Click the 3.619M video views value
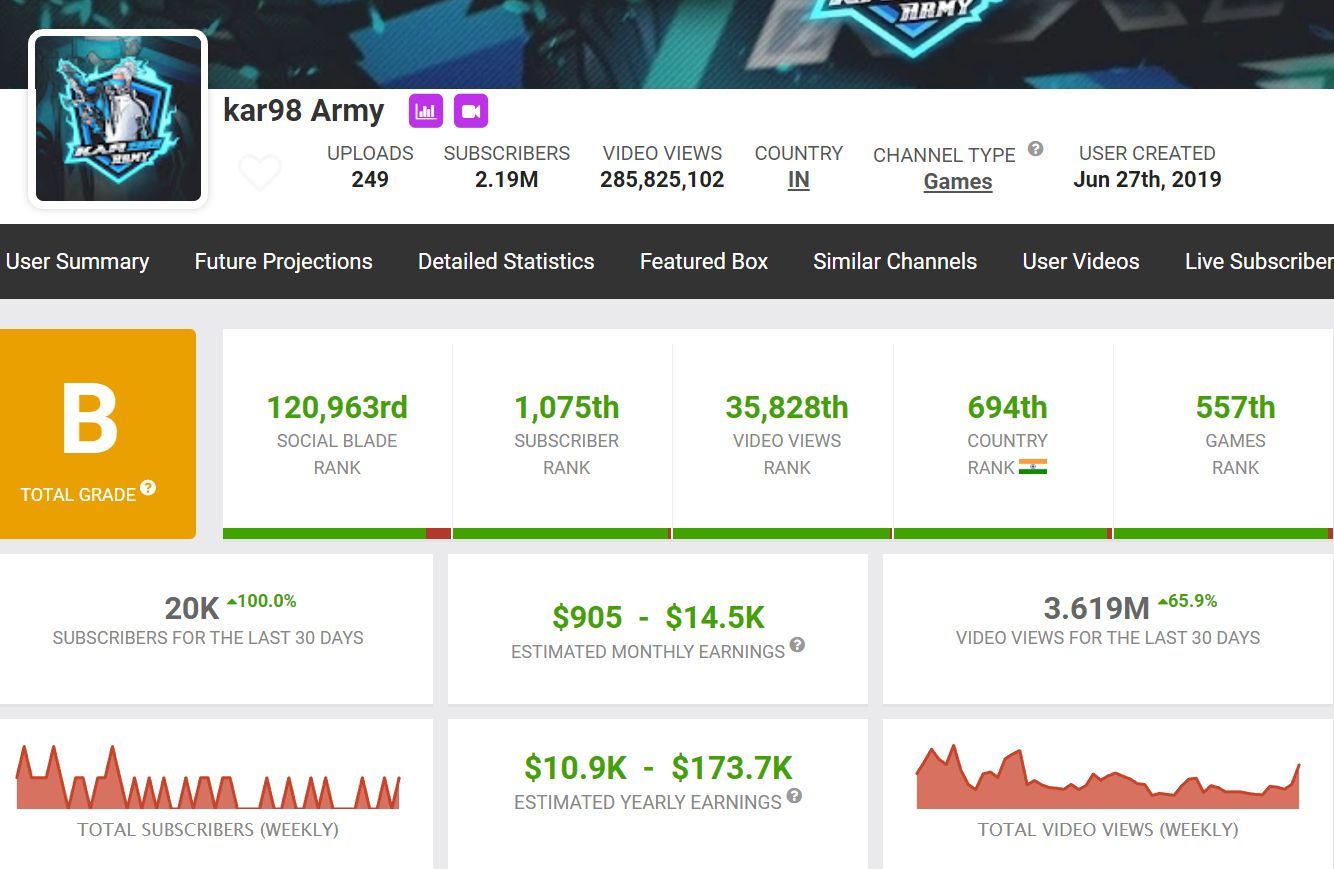The width and height of the screenshot is (1334, 869). (1096, 608)
